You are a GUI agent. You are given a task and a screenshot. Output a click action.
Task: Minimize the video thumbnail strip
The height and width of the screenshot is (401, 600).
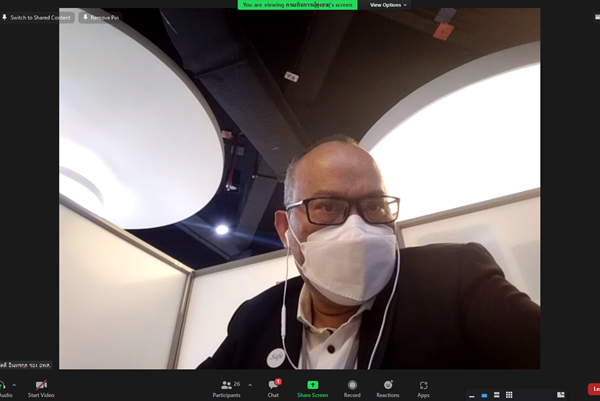[472, 395]
